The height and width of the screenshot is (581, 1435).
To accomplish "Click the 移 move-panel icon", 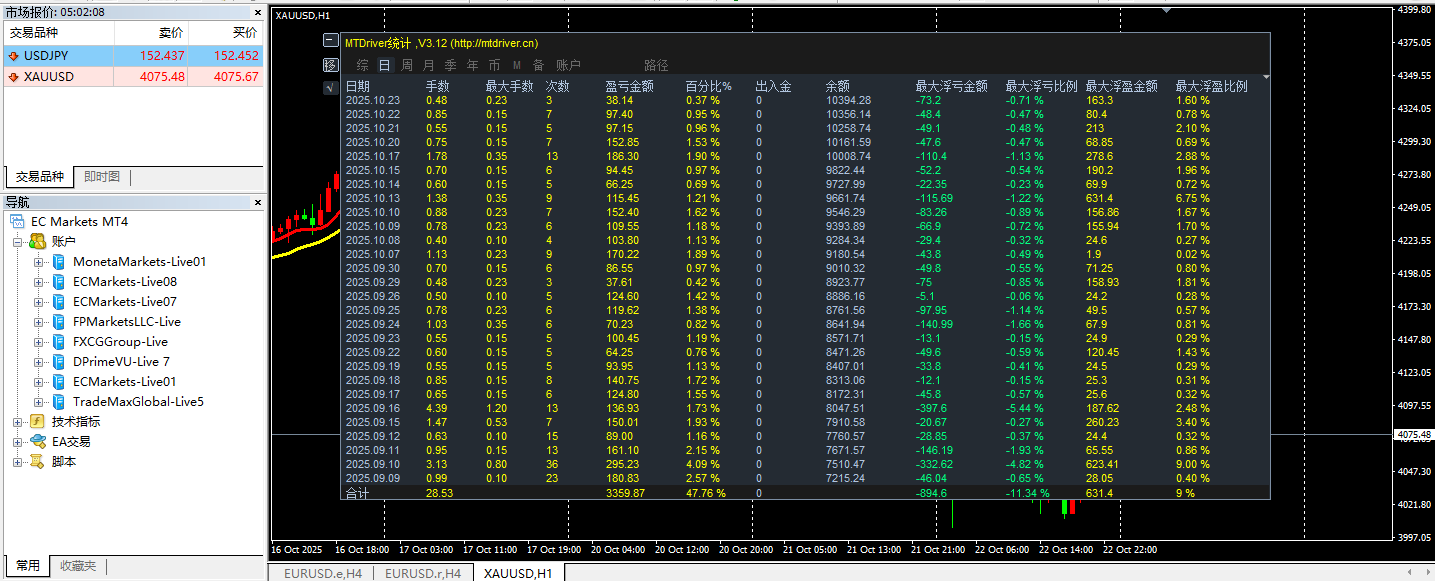I will [x=331, y=65].
